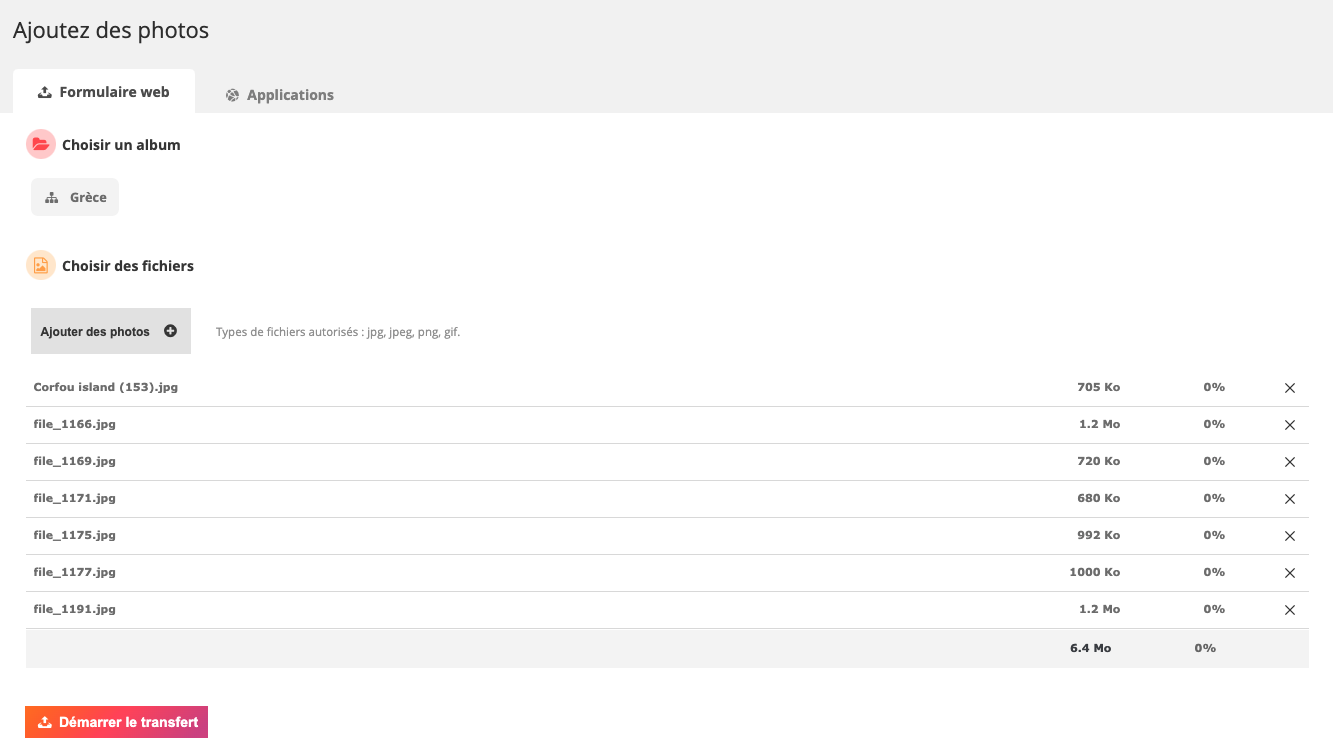Start upload with Démarrer le transfert
The height and width of the screenshot is (755, 1333).
pos(116,722)
